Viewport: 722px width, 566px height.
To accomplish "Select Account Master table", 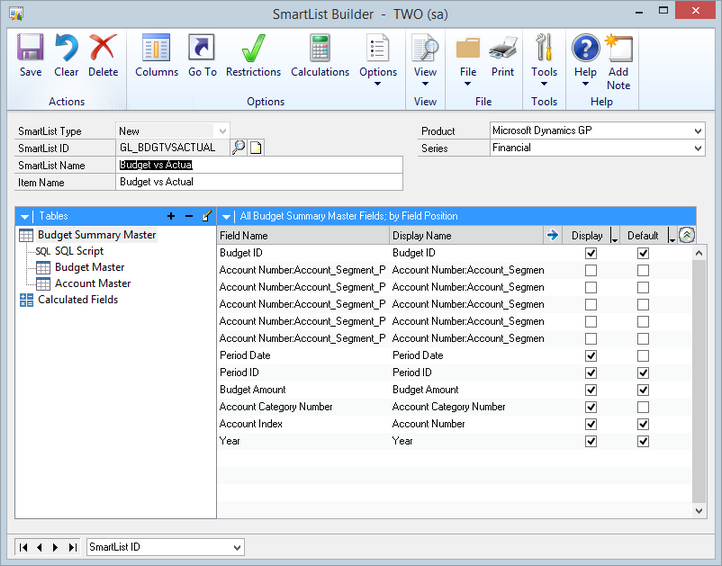I will click(93, 283).
